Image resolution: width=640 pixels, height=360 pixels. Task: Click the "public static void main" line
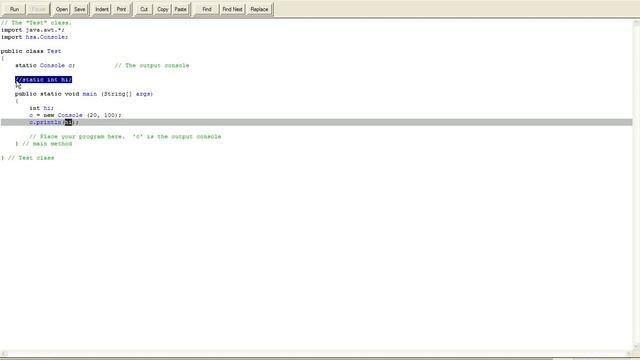(x=84, y=94)
